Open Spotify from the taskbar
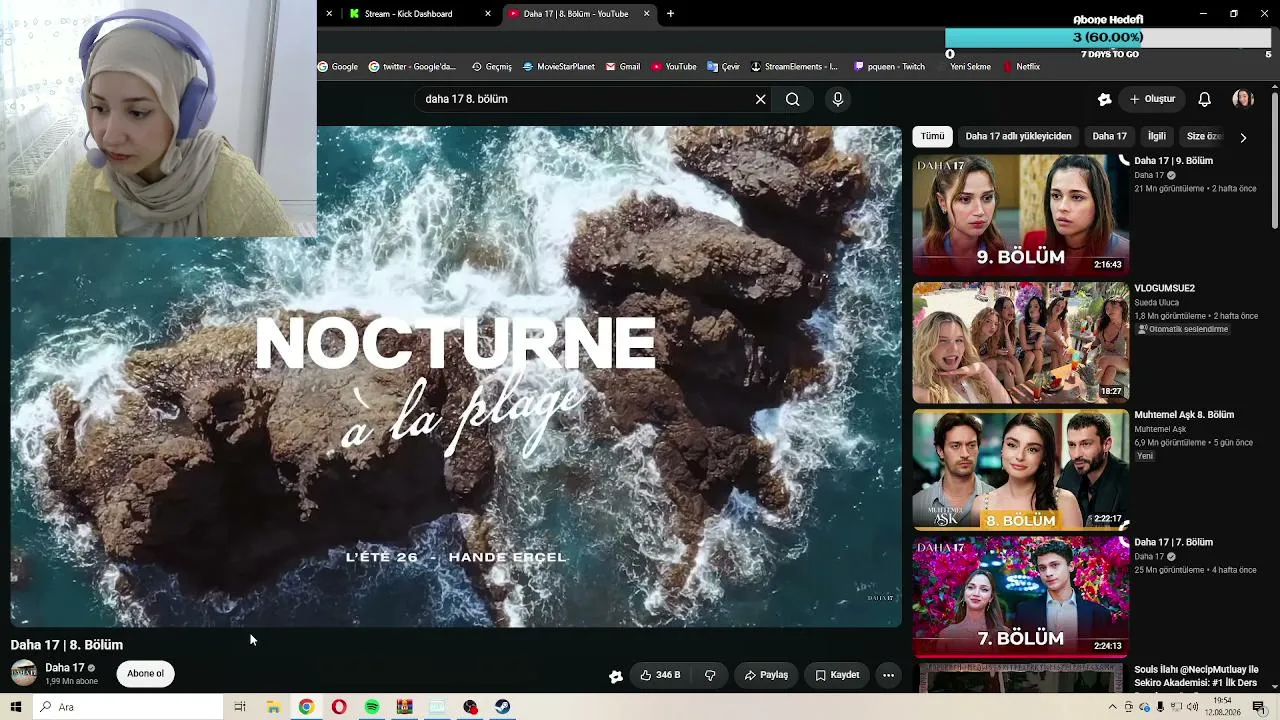Image resolution: width=1280 pixels, height=720 pixels. point(372,707)
